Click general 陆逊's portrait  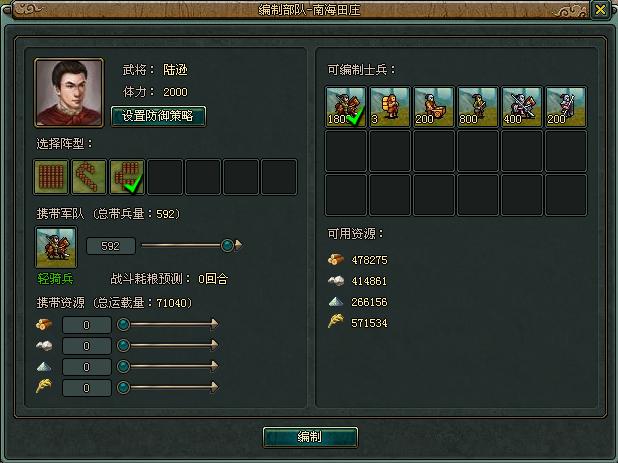coord(69,93)
